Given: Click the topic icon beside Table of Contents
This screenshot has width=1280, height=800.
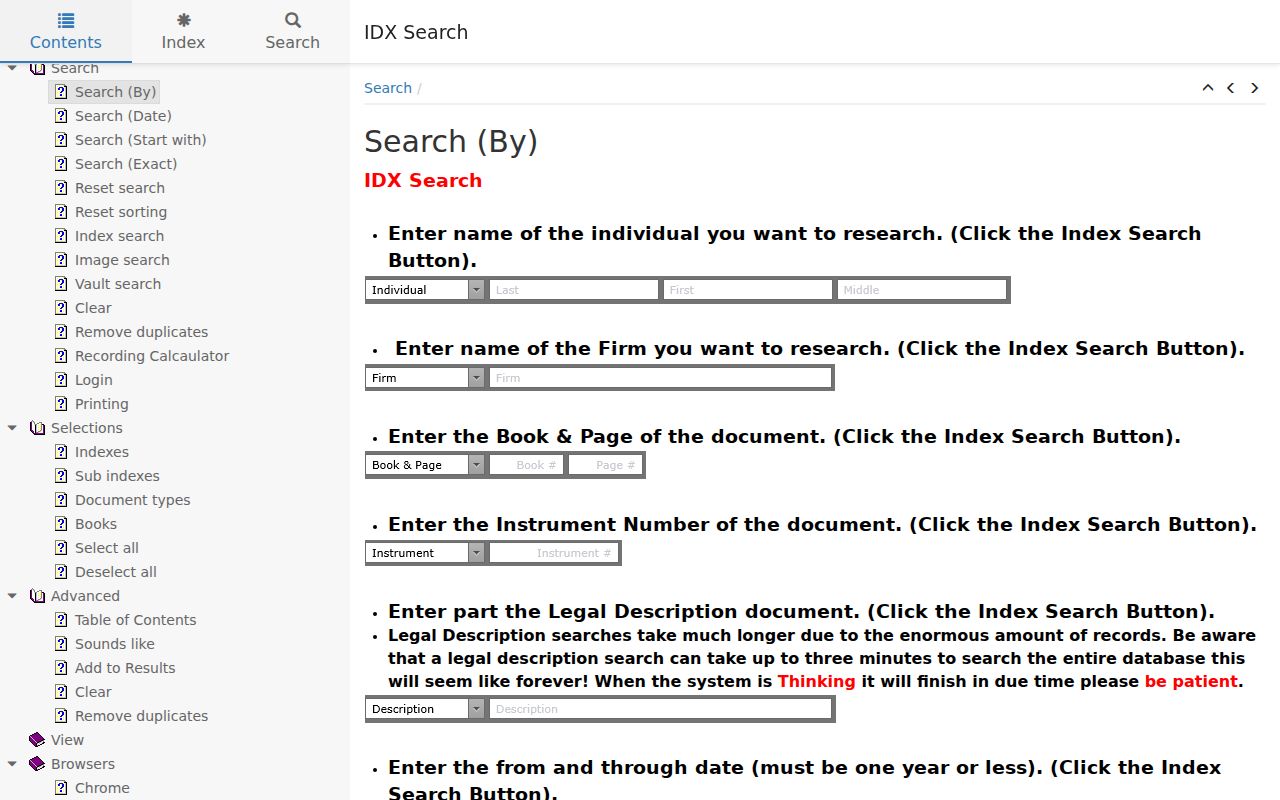Looking at the screenshot, I should 61,620.
